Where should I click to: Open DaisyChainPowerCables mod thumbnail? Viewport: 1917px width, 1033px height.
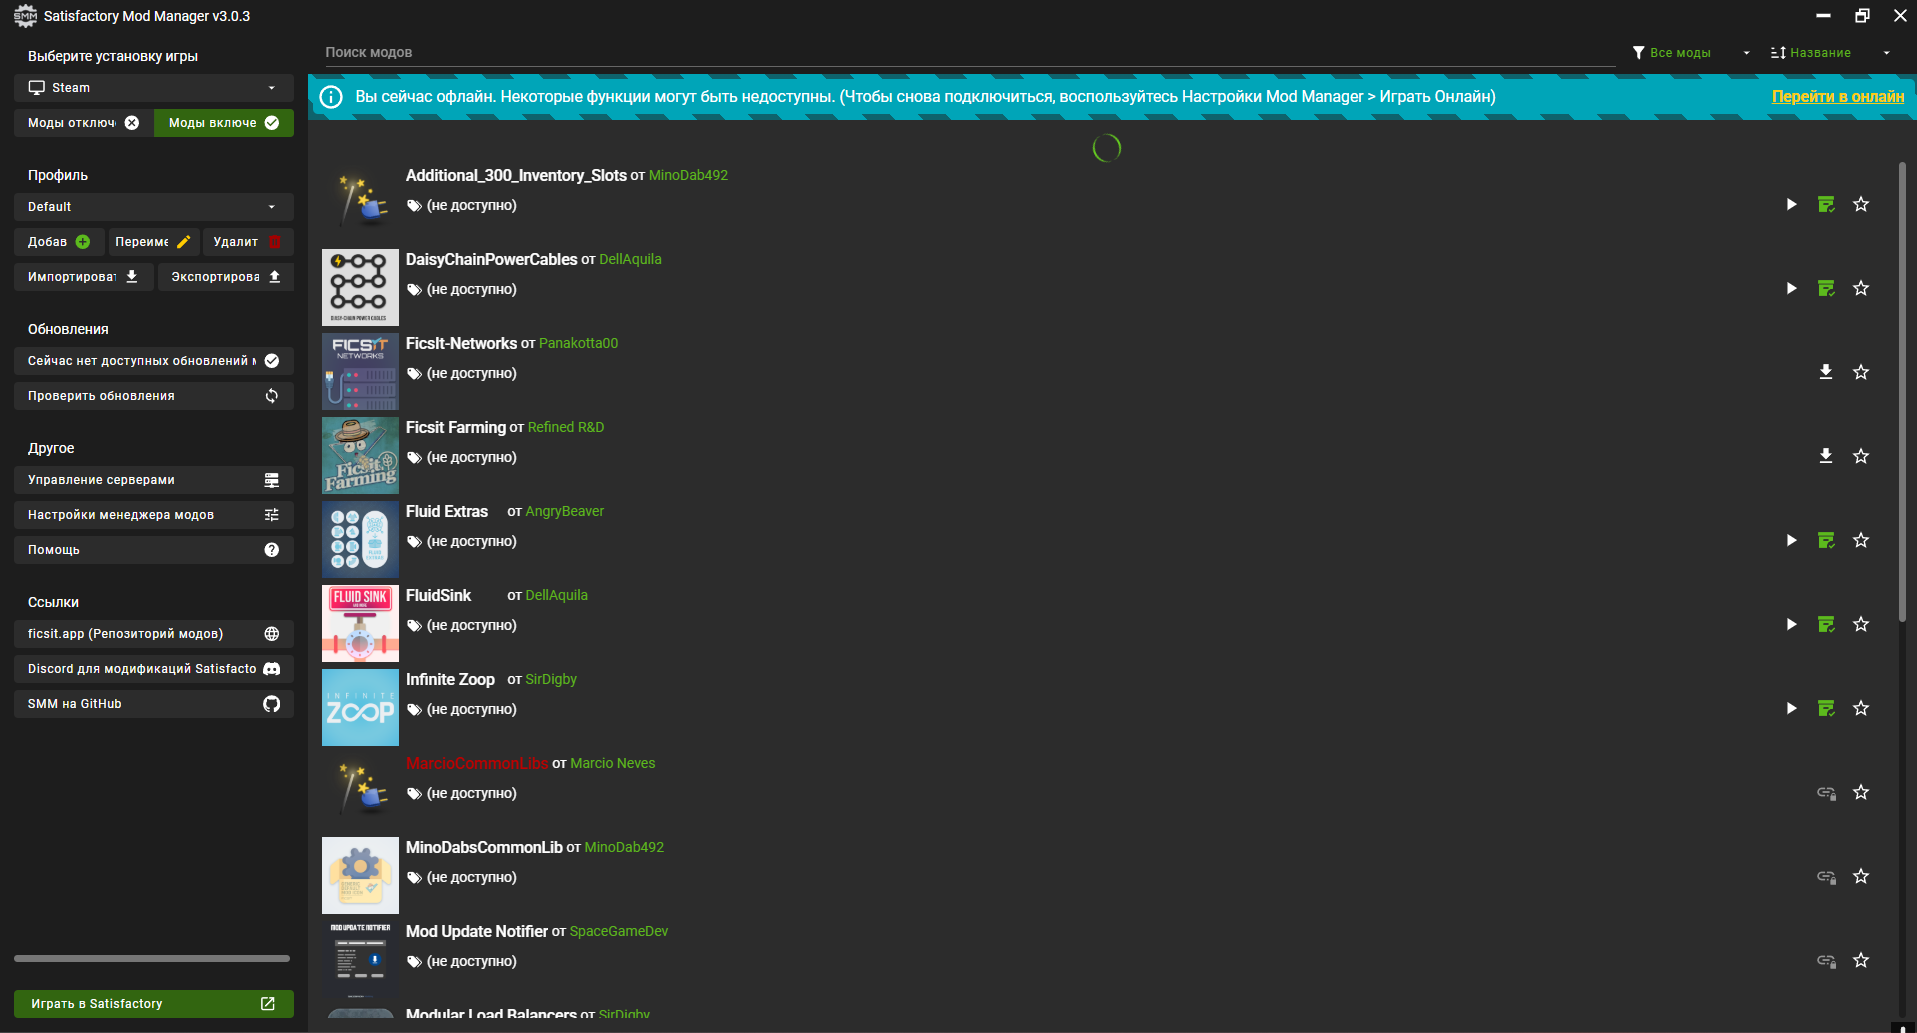coord(360,288)
